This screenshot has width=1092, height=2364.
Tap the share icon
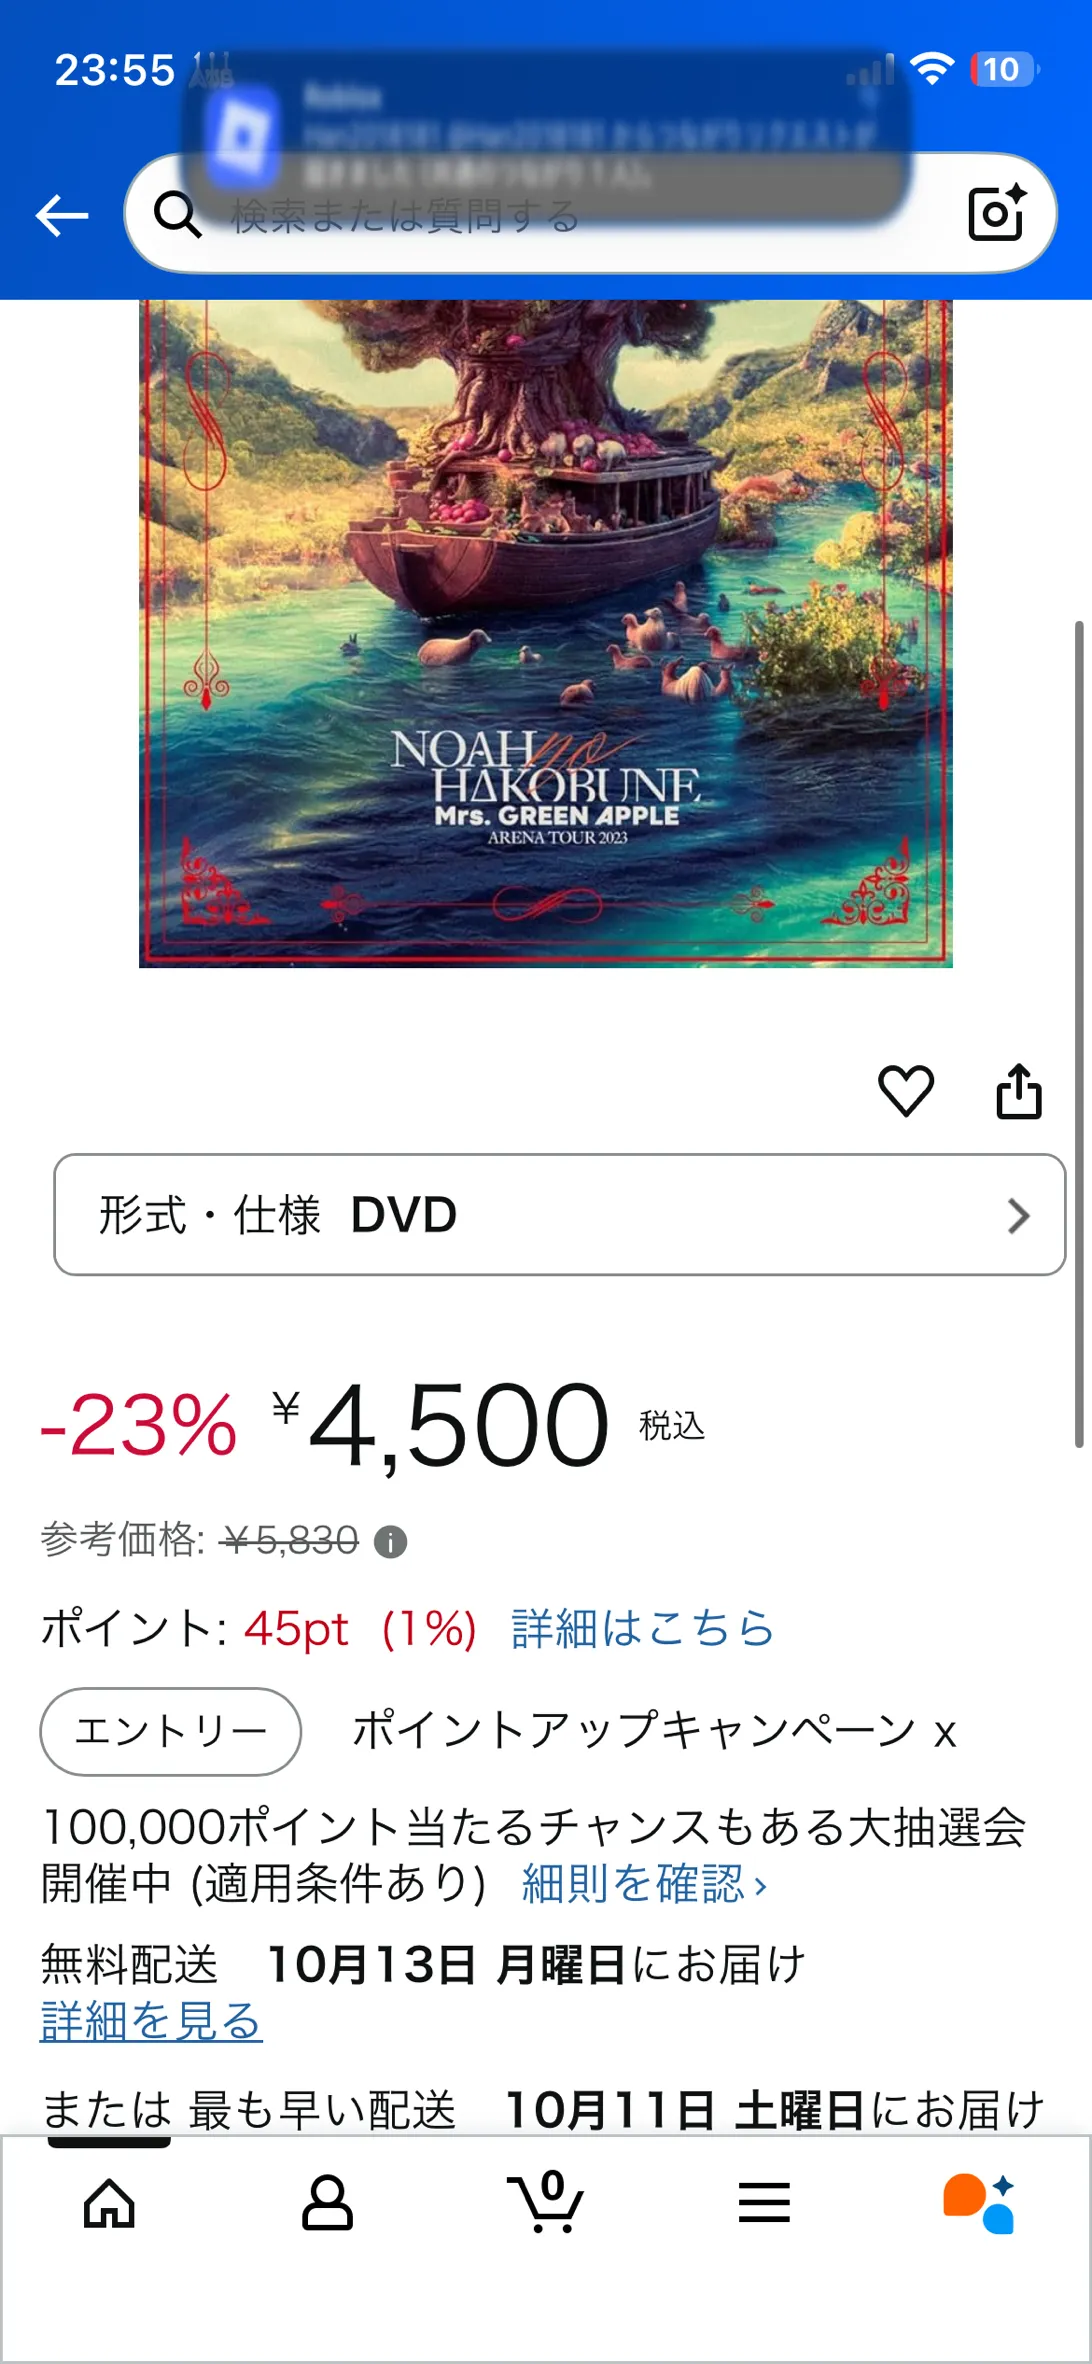pyautogui.click(x=1019, y=1090)
